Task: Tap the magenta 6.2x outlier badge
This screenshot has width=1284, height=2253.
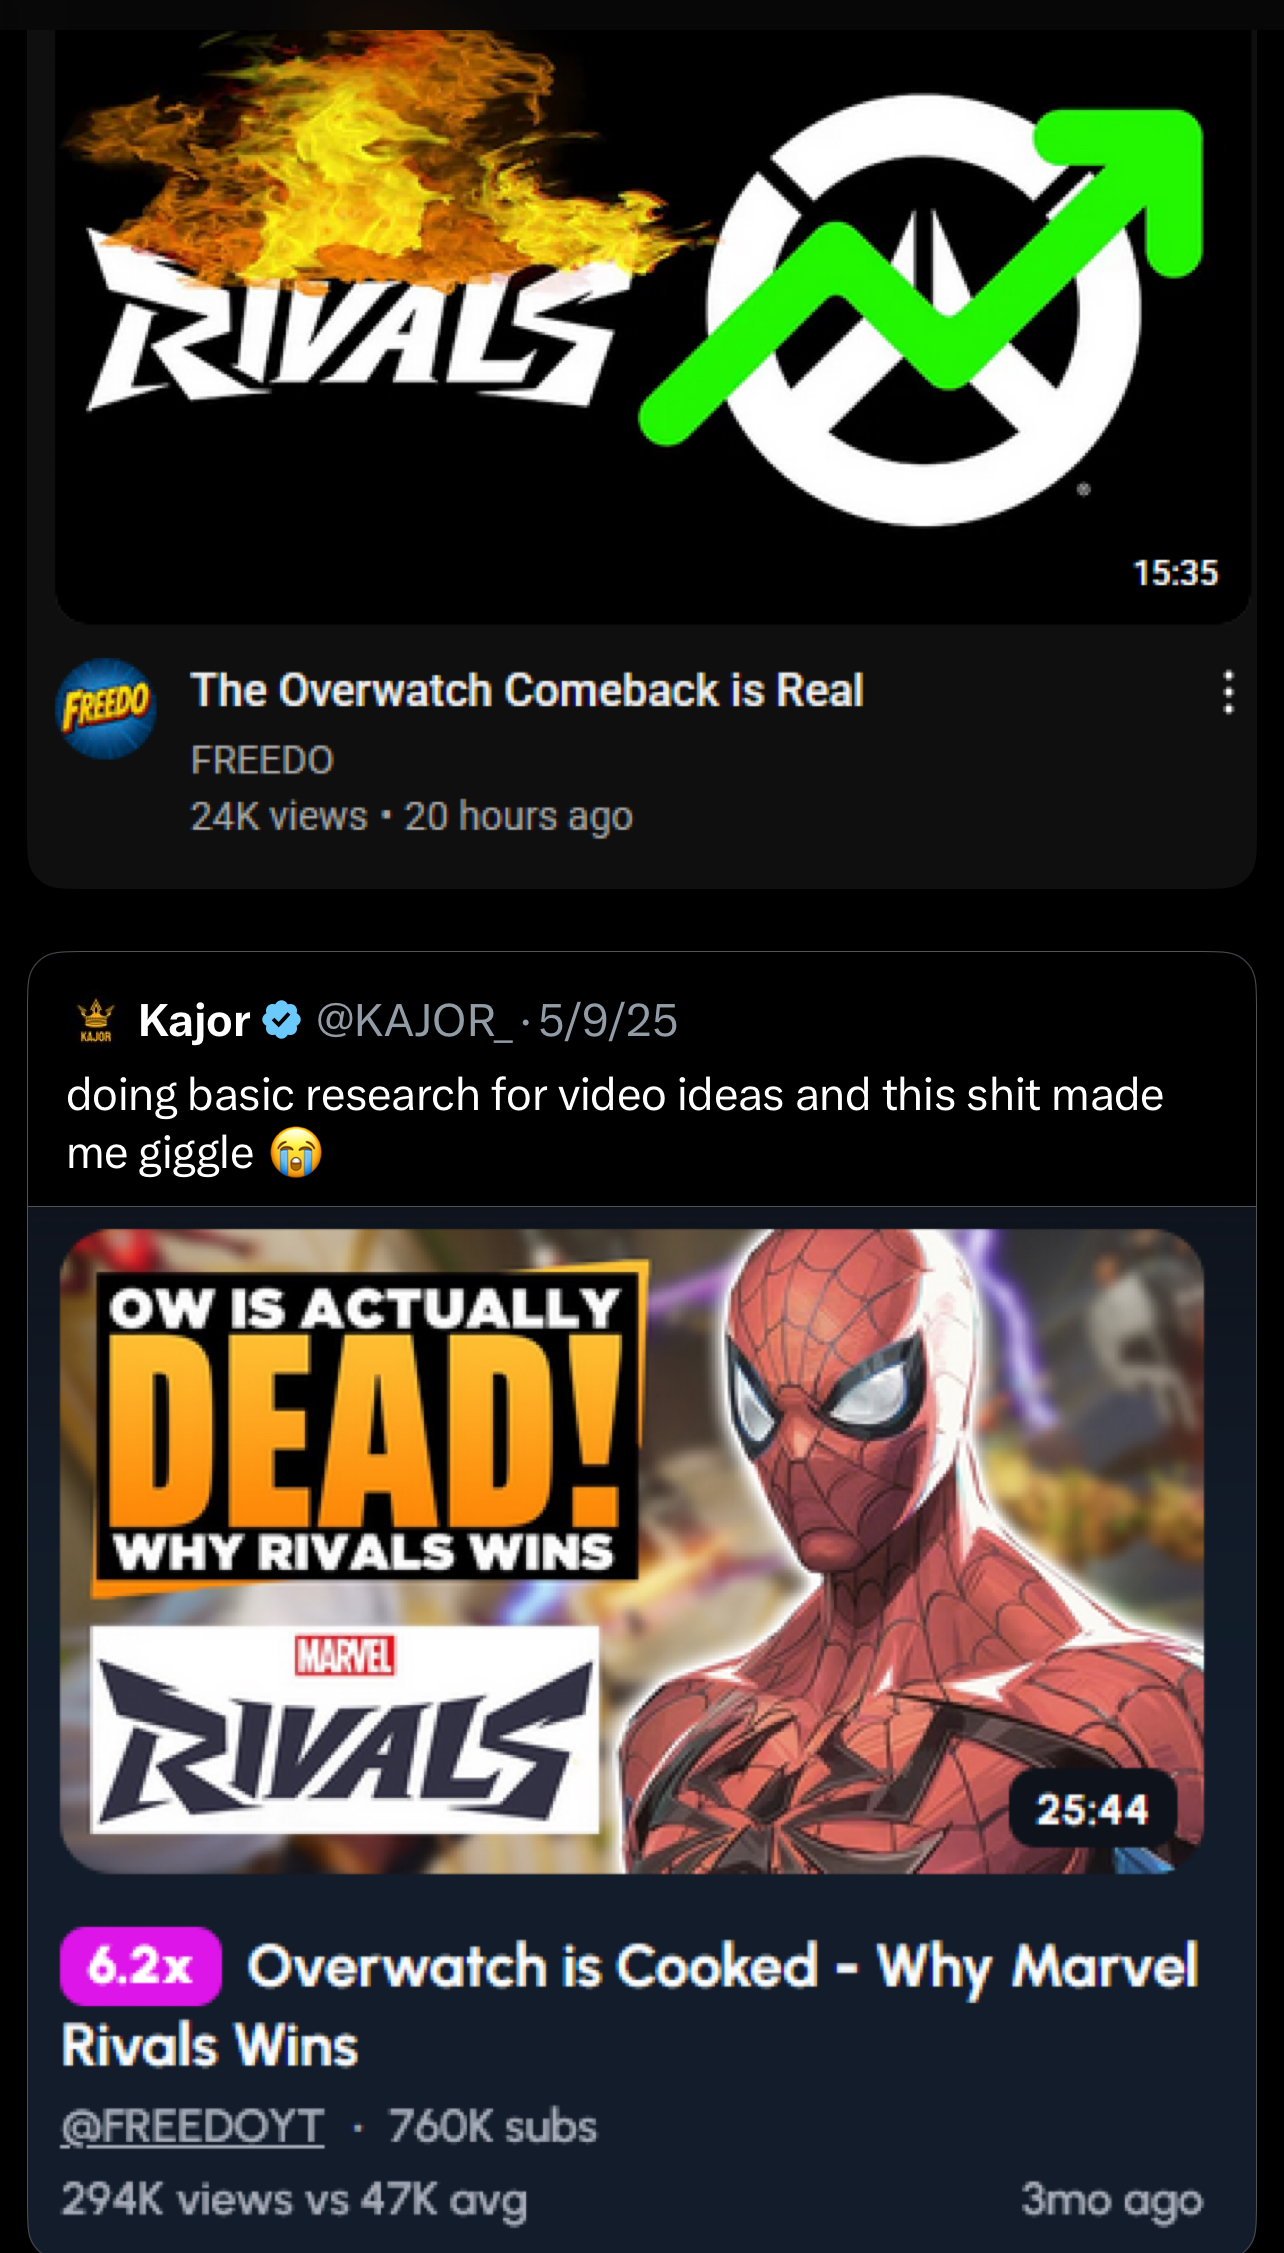Action: coord(140,1966)
